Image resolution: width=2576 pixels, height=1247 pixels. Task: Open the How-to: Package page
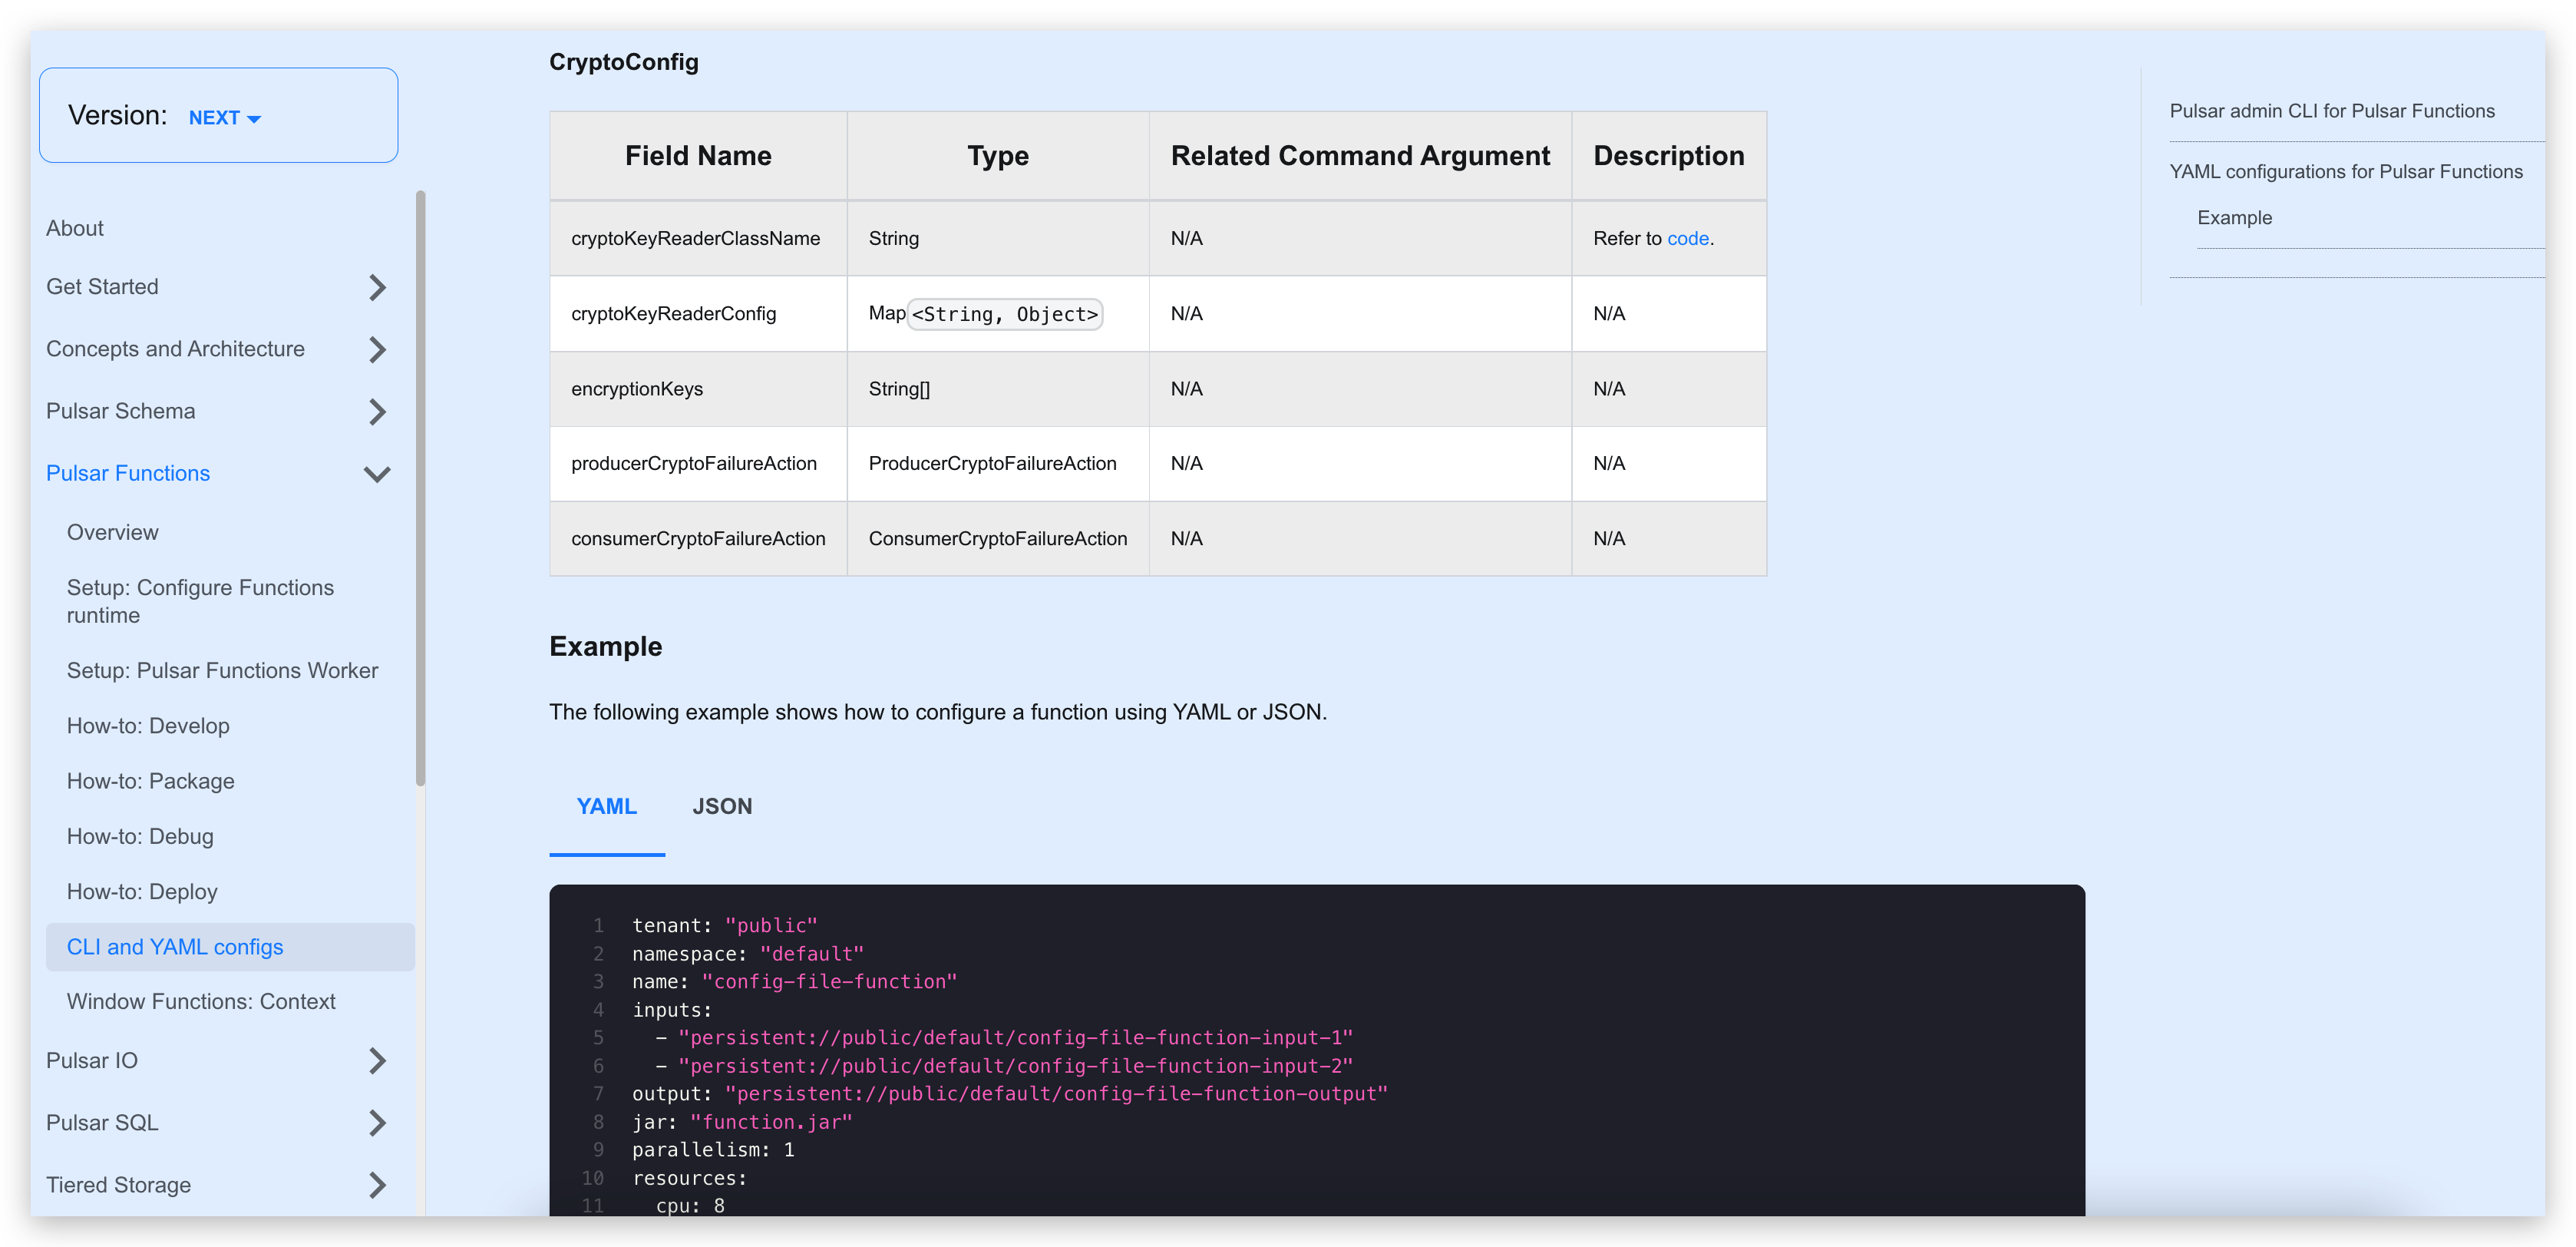click(151, 781)
